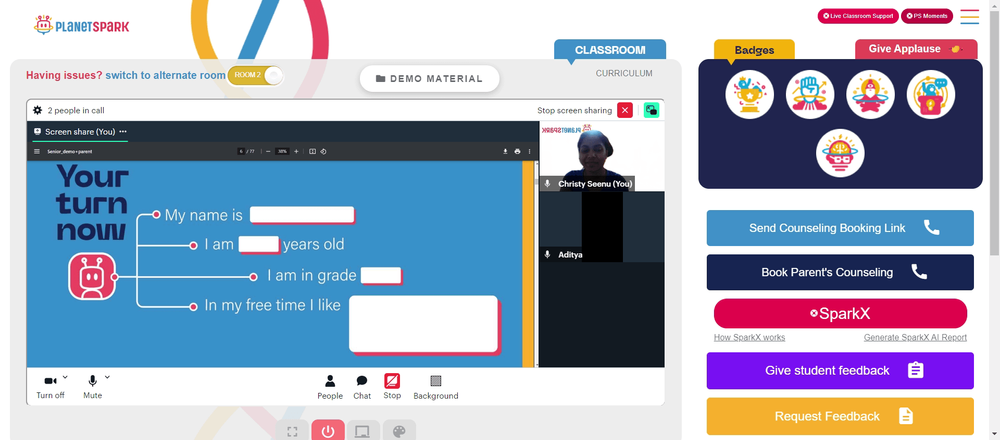Click Live Classroom Support button

(858, 16)
